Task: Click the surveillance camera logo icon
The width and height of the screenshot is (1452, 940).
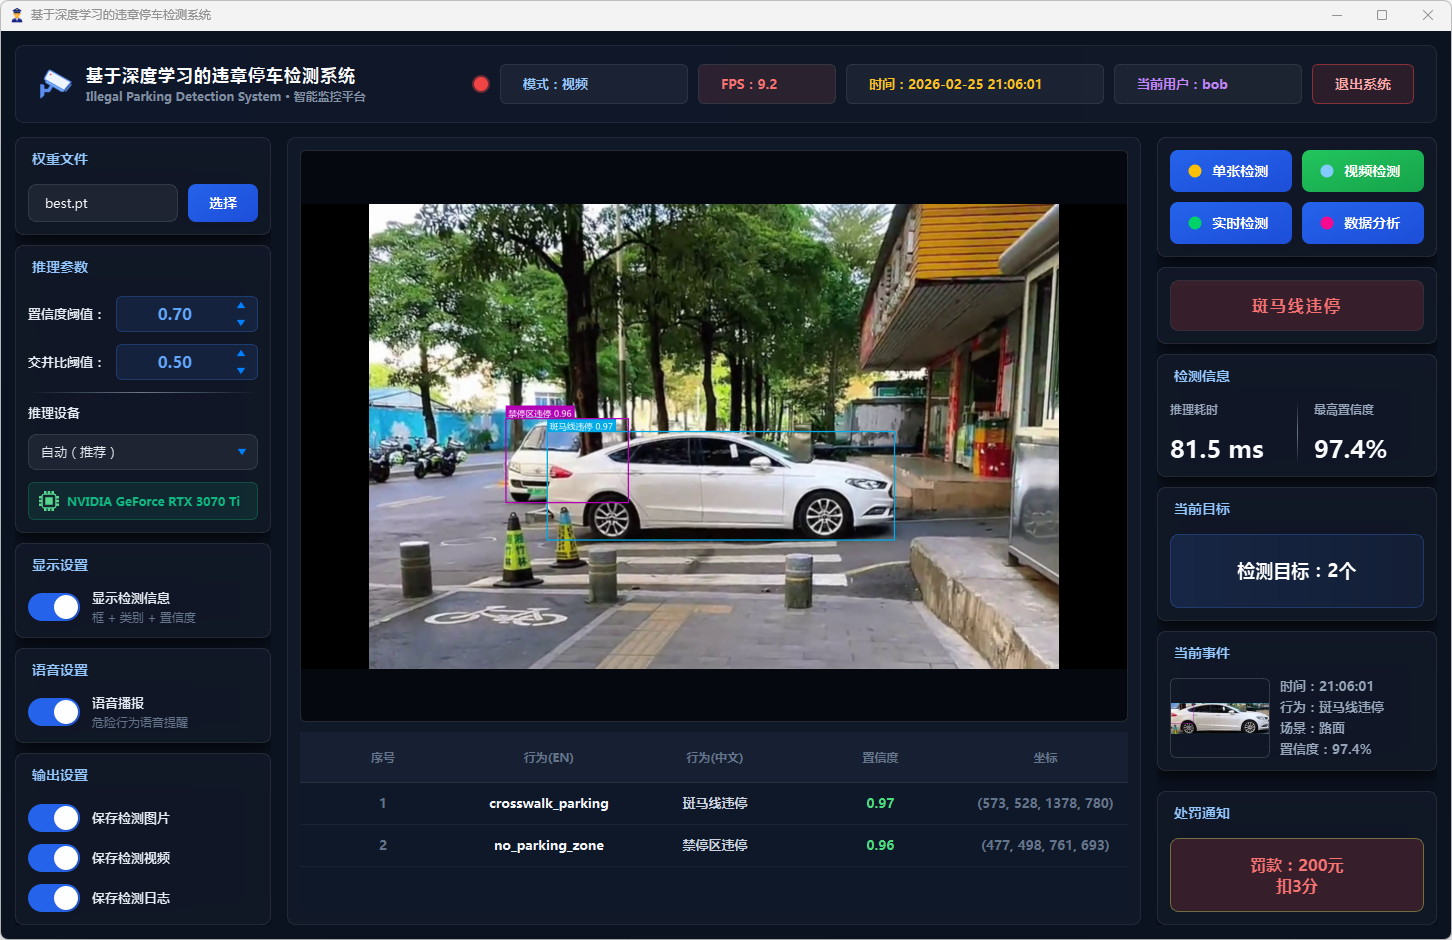Action: pos(55,84)
